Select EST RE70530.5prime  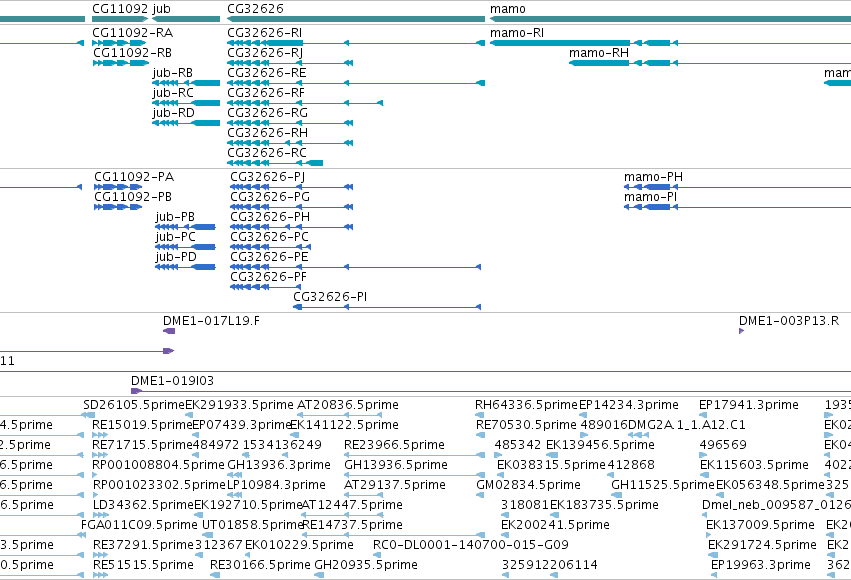coord(526,425)
